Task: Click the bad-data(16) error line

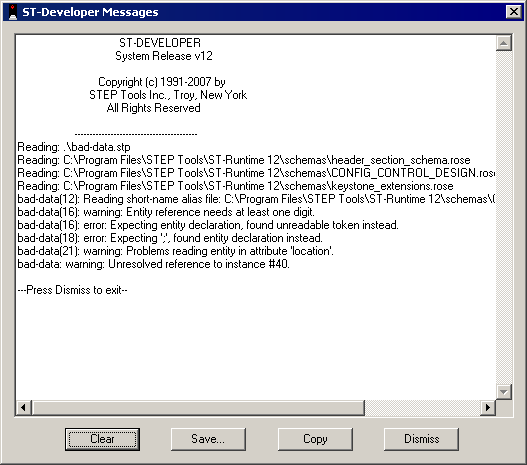Action: pos(208,225)
